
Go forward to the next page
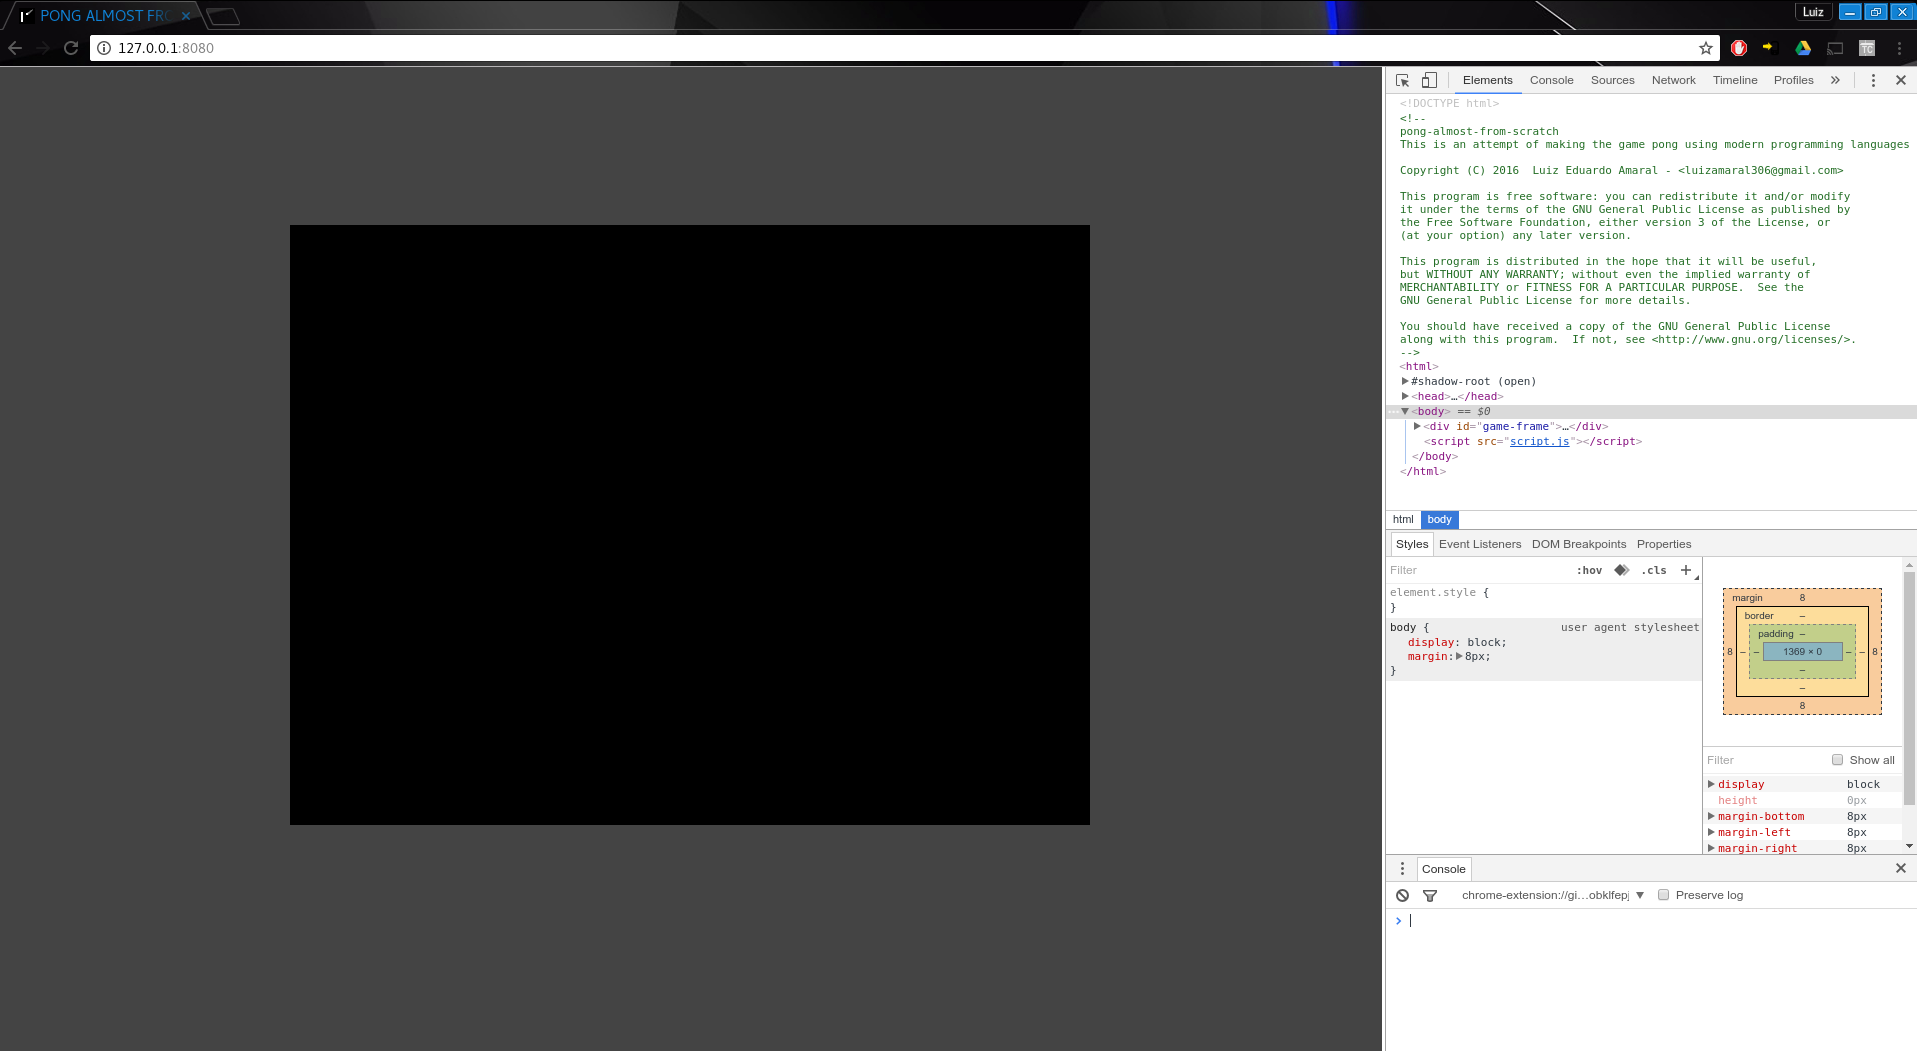(x=43, y=48)
